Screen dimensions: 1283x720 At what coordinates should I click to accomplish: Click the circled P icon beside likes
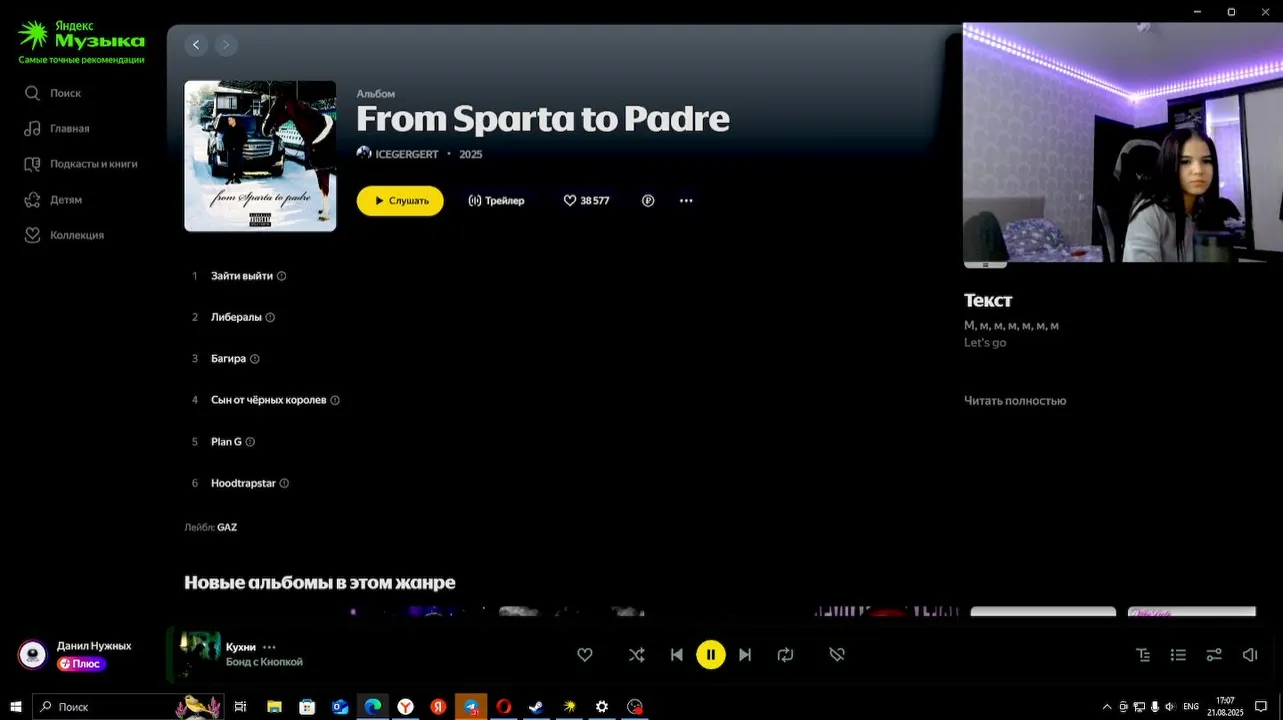click(648, 201)
